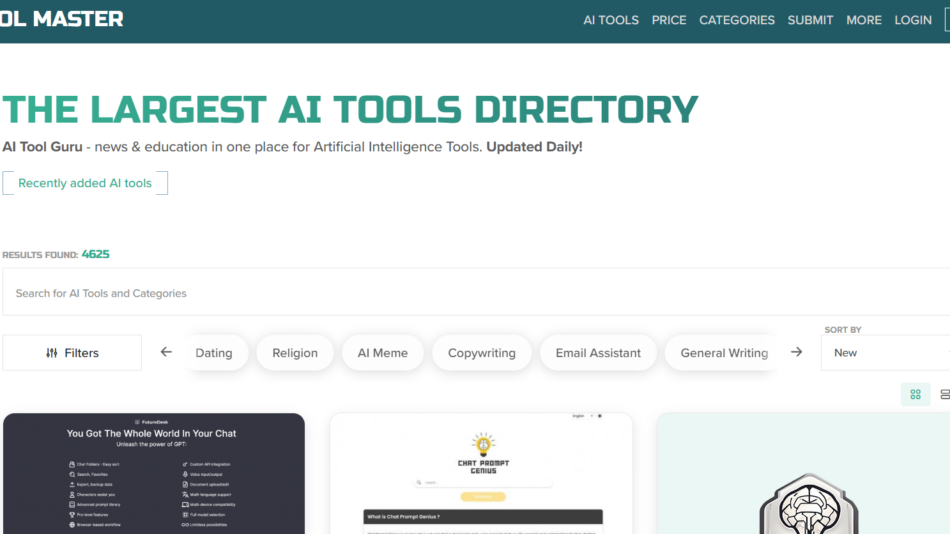Open the CATEGORIES nav item
Image resolution: width=950 pixels, height=534 pixels.
coord(737,20)
